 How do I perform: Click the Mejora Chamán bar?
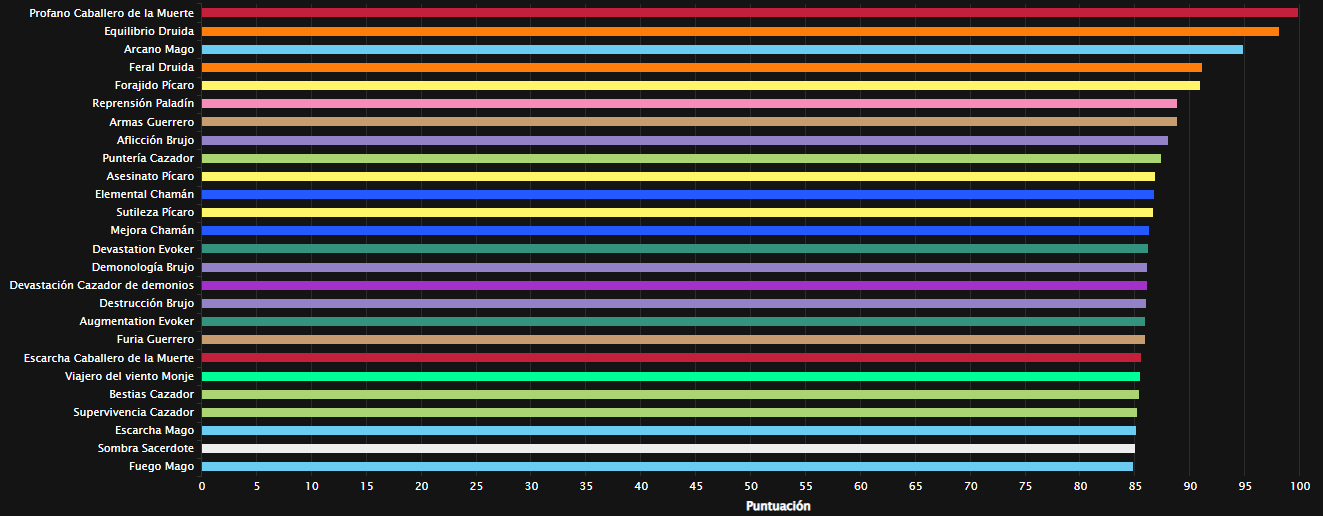point(675,230)
